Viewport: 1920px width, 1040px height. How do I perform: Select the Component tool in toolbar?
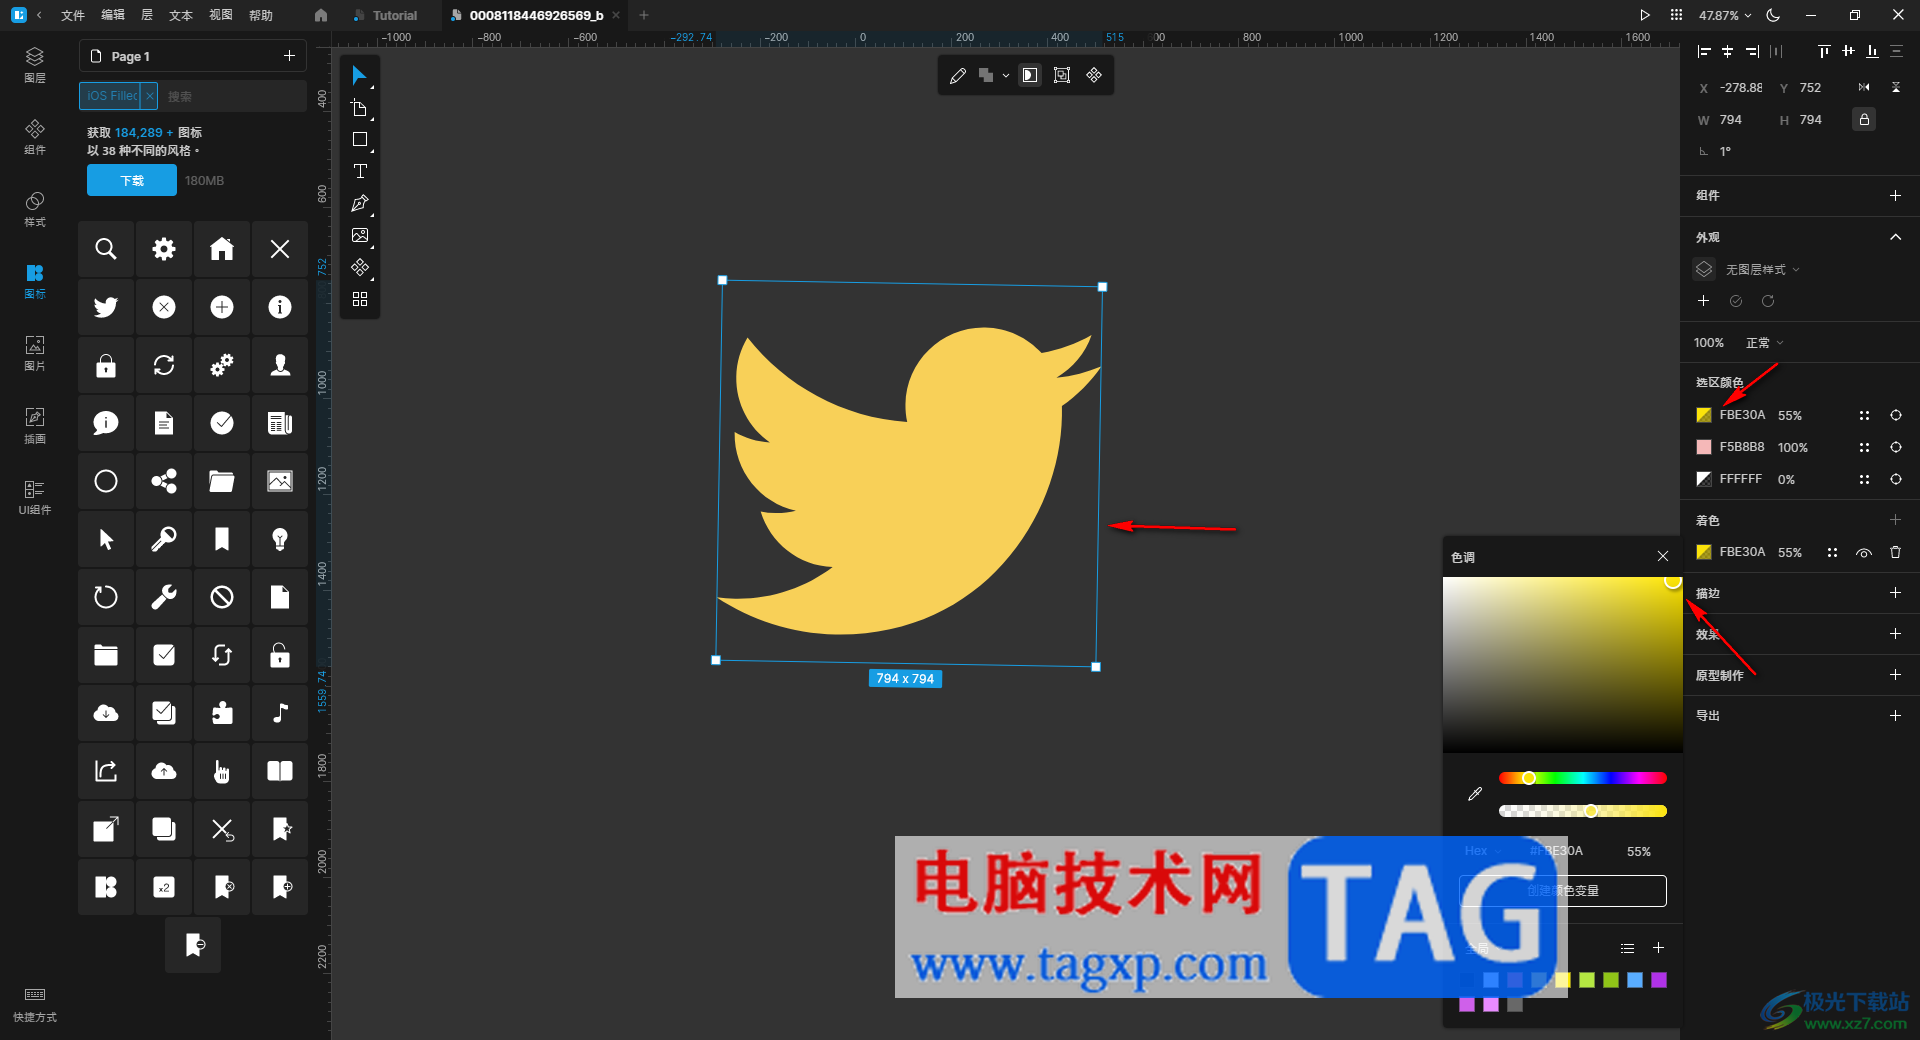tap(360, 268)
